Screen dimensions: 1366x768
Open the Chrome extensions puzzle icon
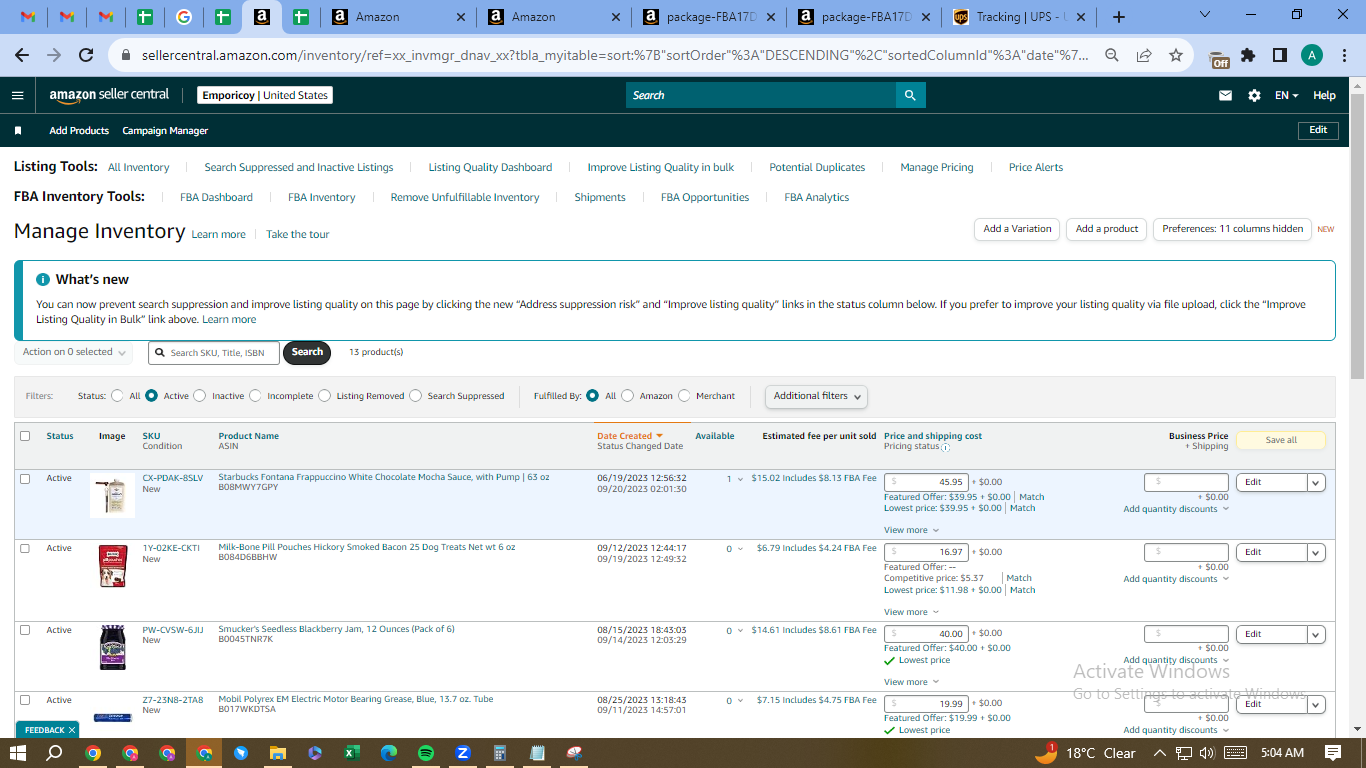(1248, 56)
